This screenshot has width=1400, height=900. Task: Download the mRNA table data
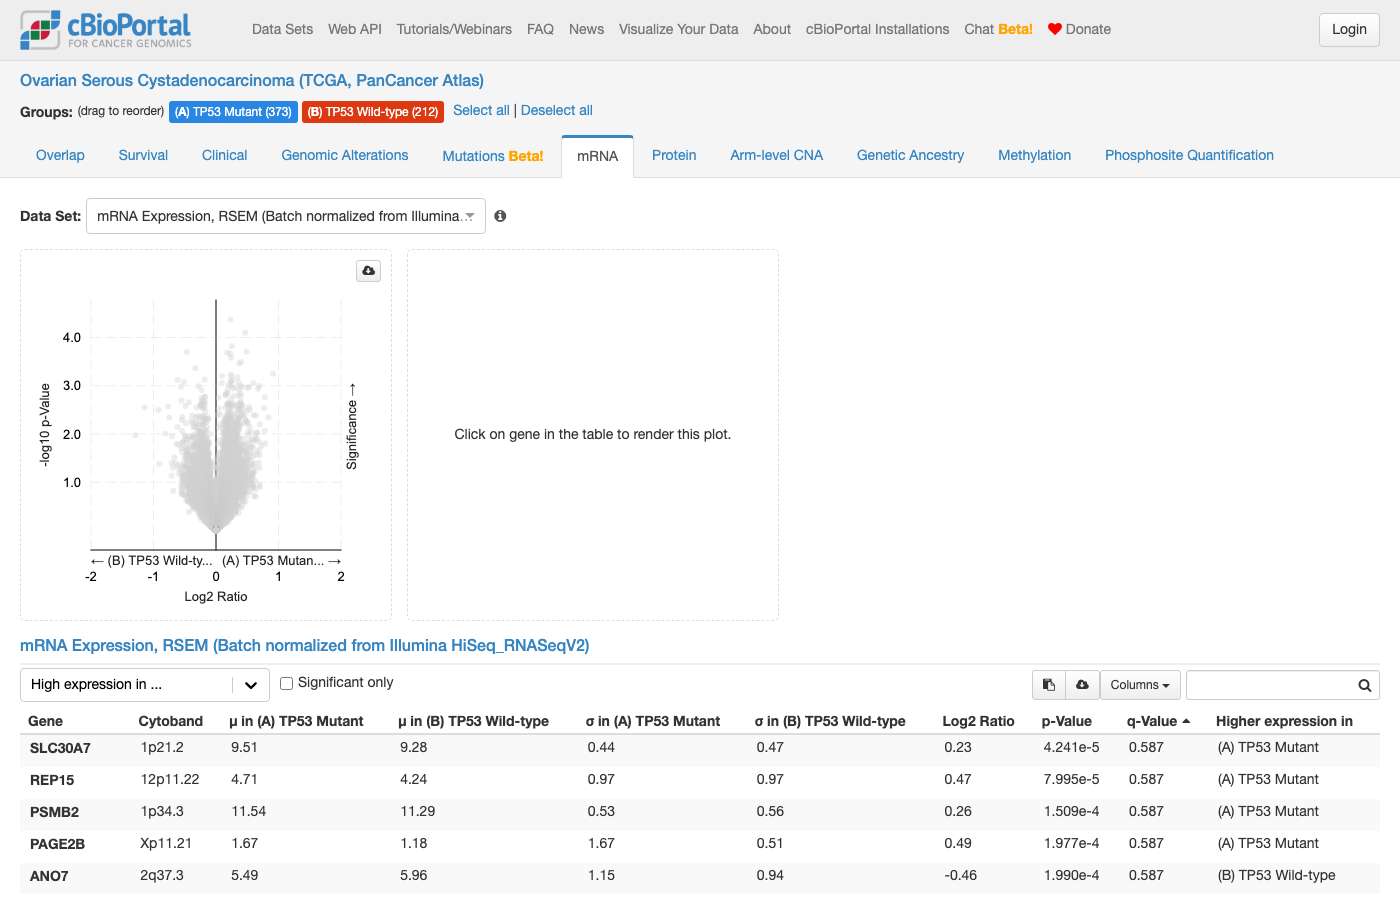point(1082,685)
